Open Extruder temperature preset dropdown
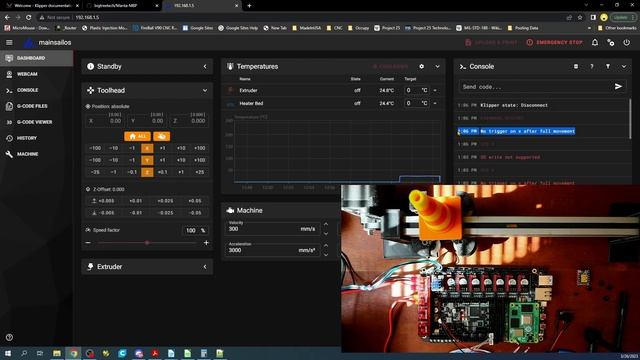 point(435,90)
